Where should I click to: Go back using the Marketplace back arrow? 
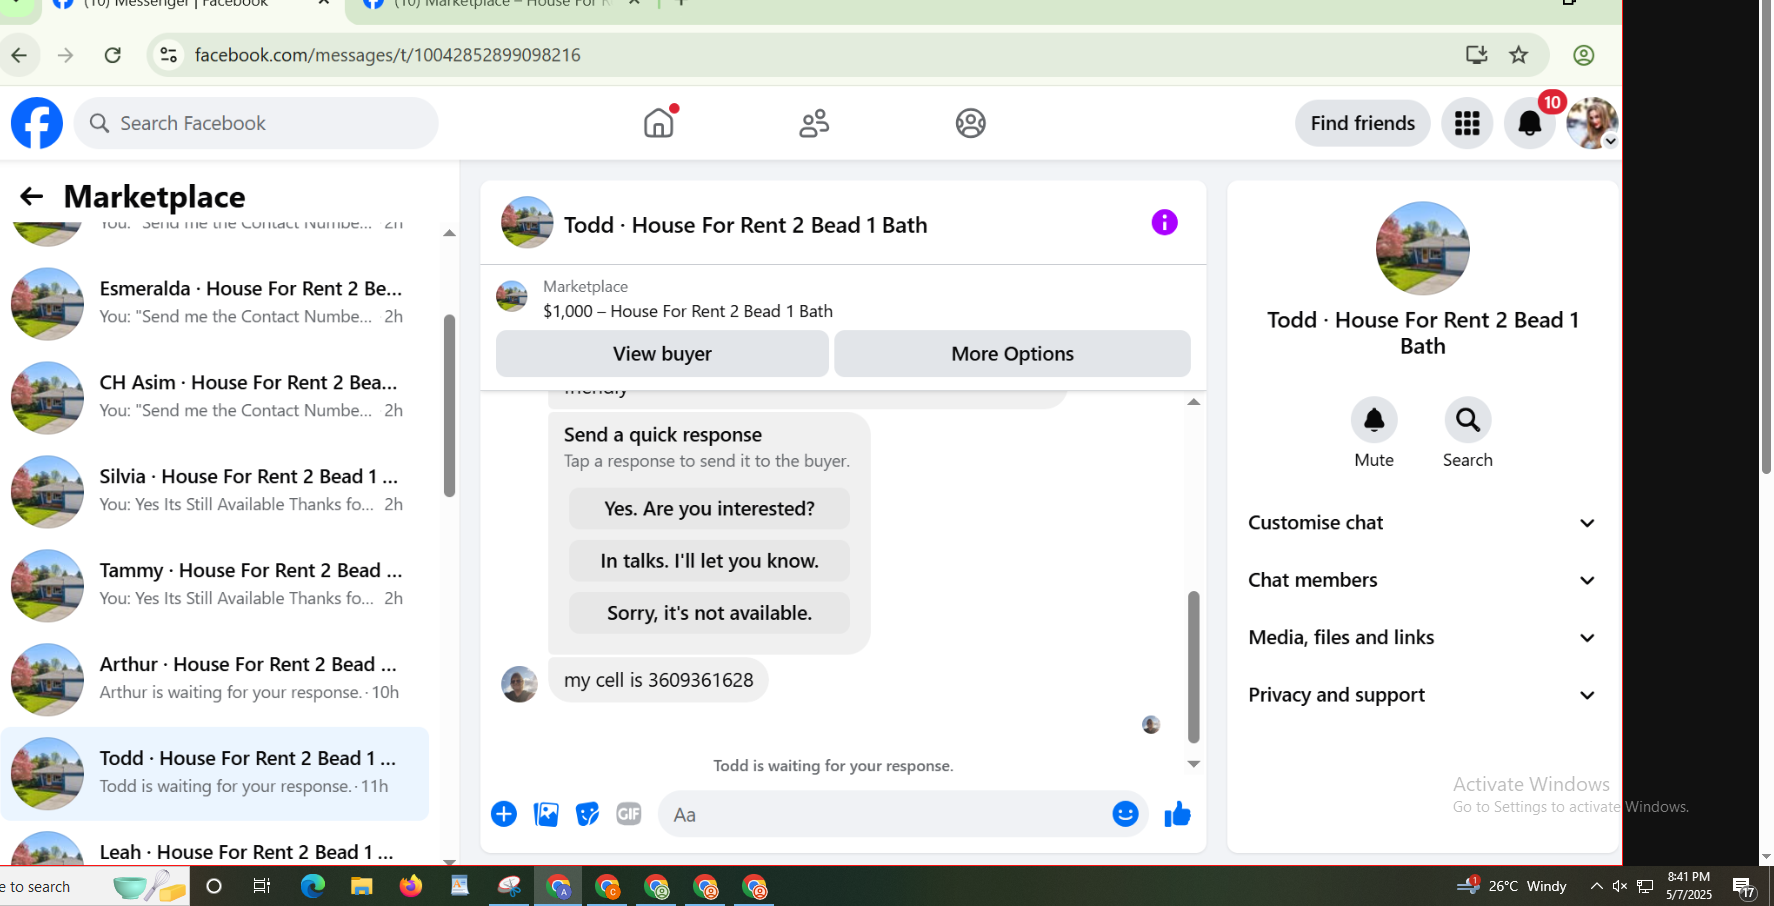[x=32, y=196]
